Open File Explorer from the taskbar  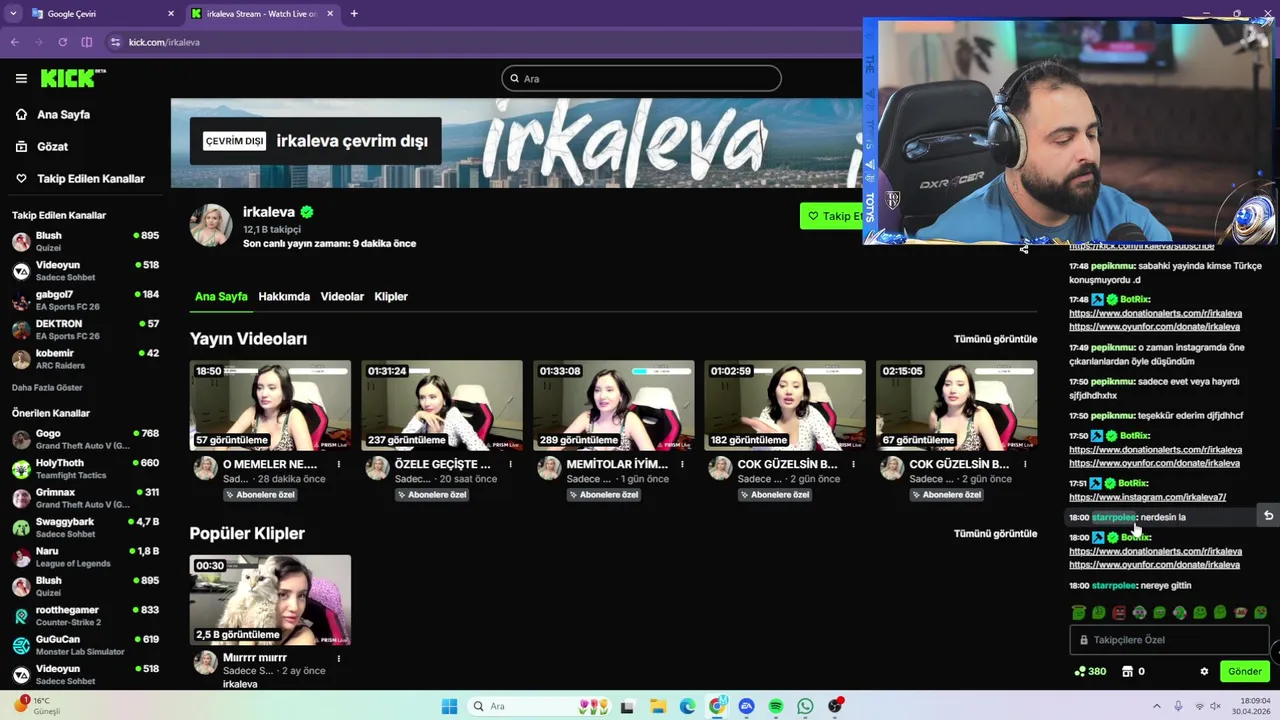(658, 706)
